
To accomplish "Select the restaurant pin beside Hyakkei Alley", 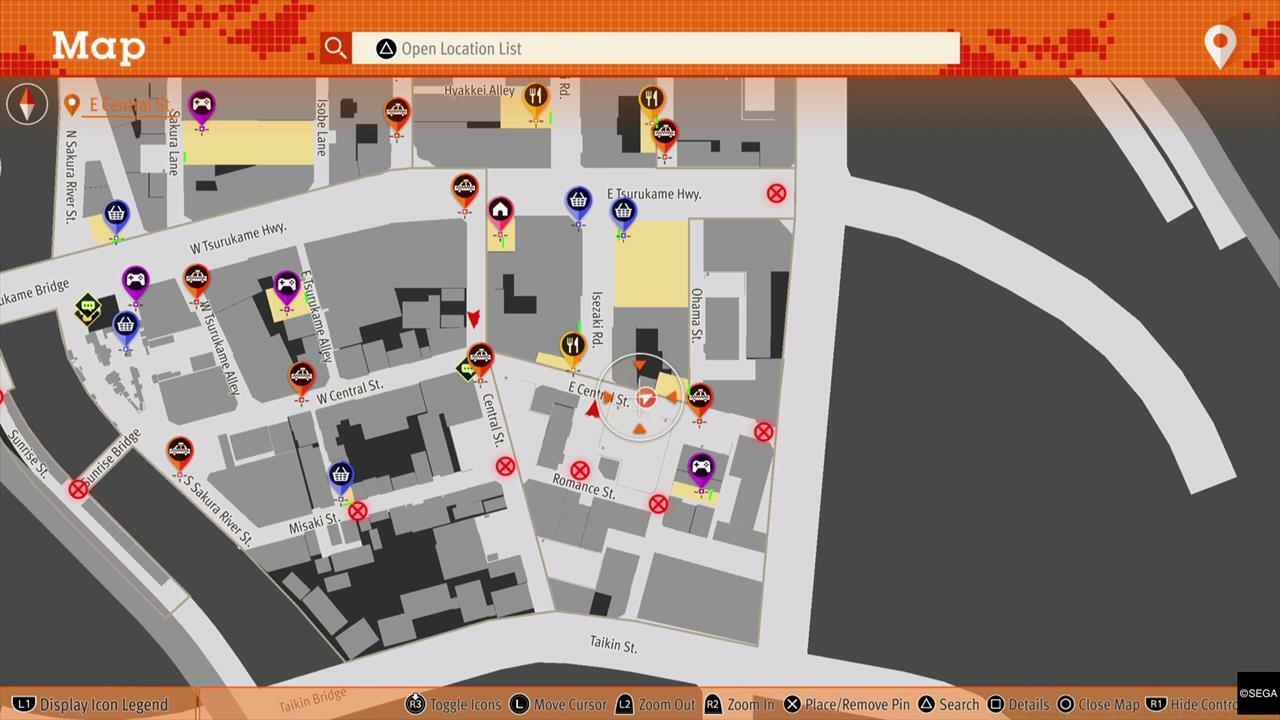I will (536, 96).
